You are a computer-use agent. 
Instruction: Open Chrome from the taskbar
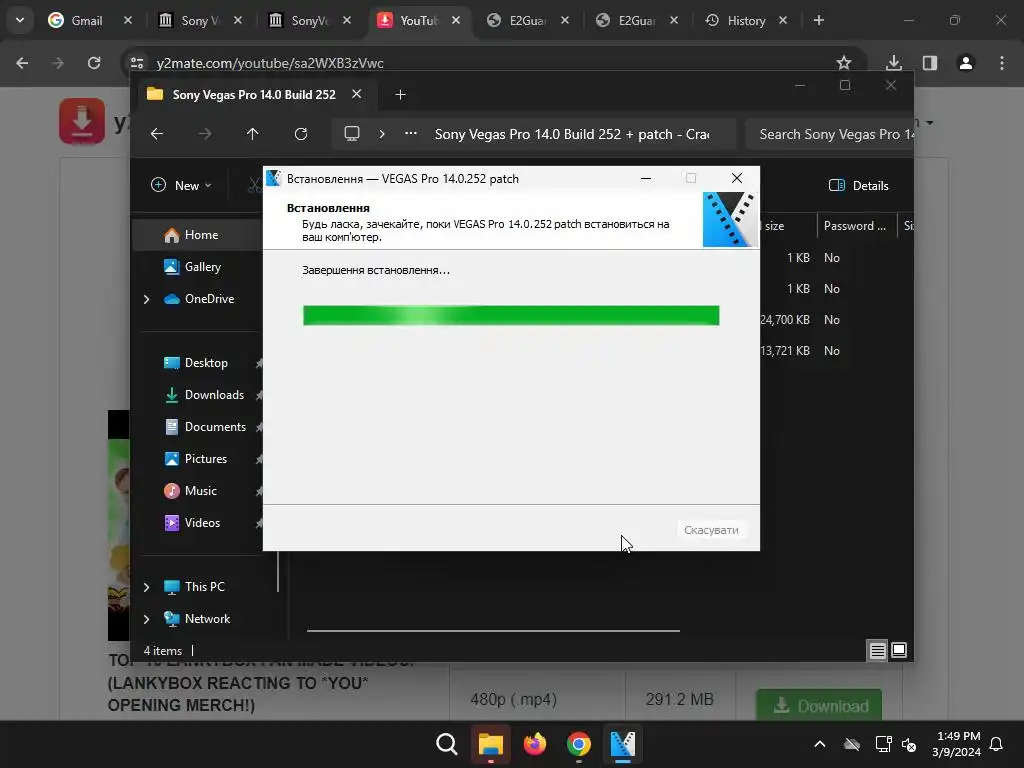tap(579, 744)
